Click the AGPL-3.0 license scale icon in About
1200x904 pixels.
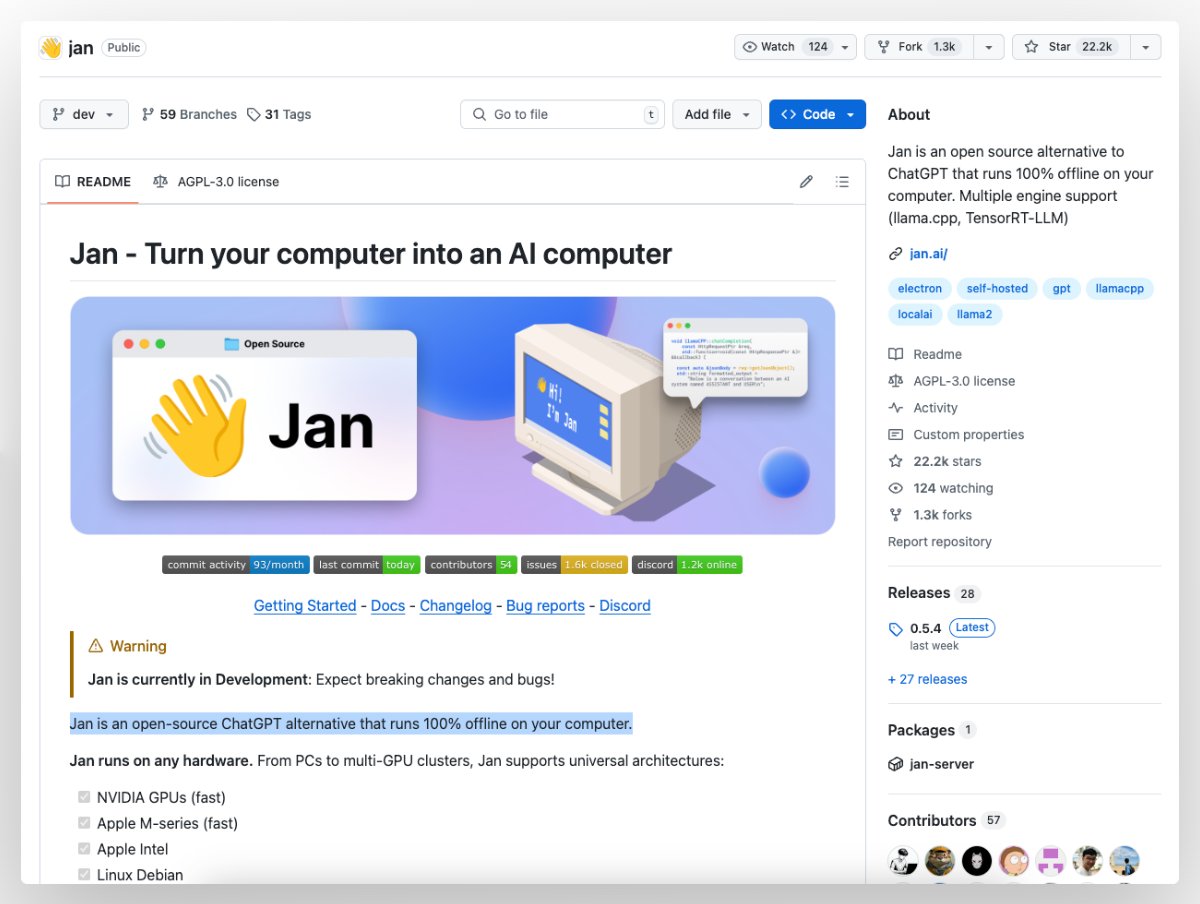(896, 381)
